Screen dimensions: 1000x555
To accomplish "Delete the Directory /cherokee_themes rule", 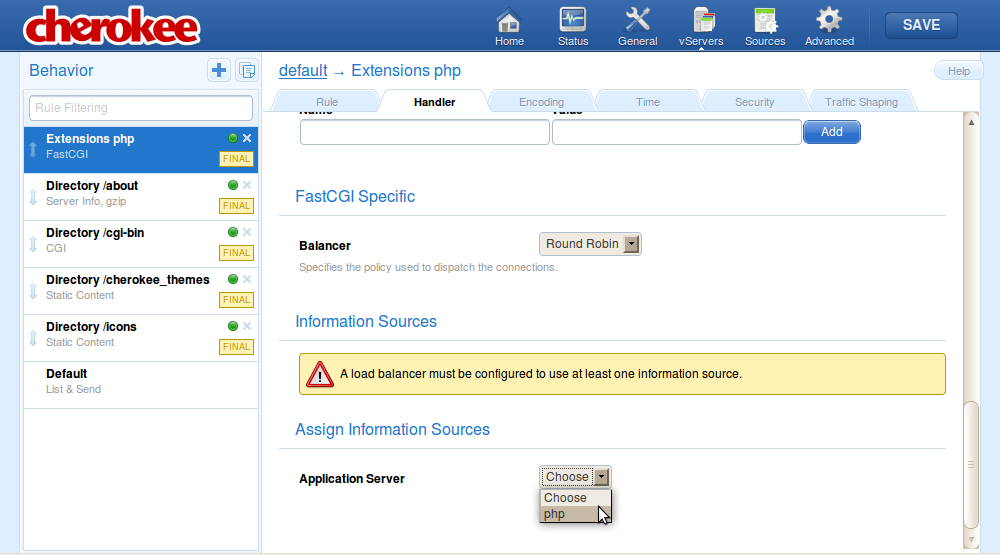I will (x=247, y=279).
